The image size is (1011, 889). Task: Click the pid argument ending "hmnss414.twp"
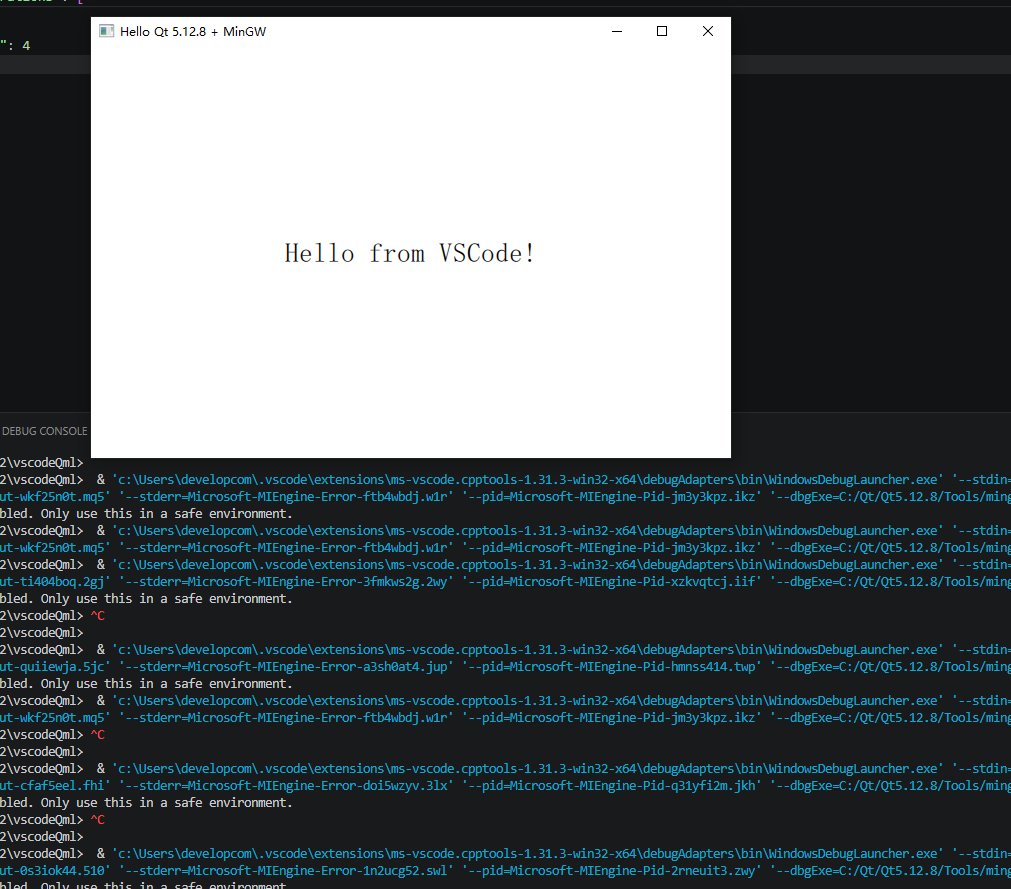[x=612, y=667]
